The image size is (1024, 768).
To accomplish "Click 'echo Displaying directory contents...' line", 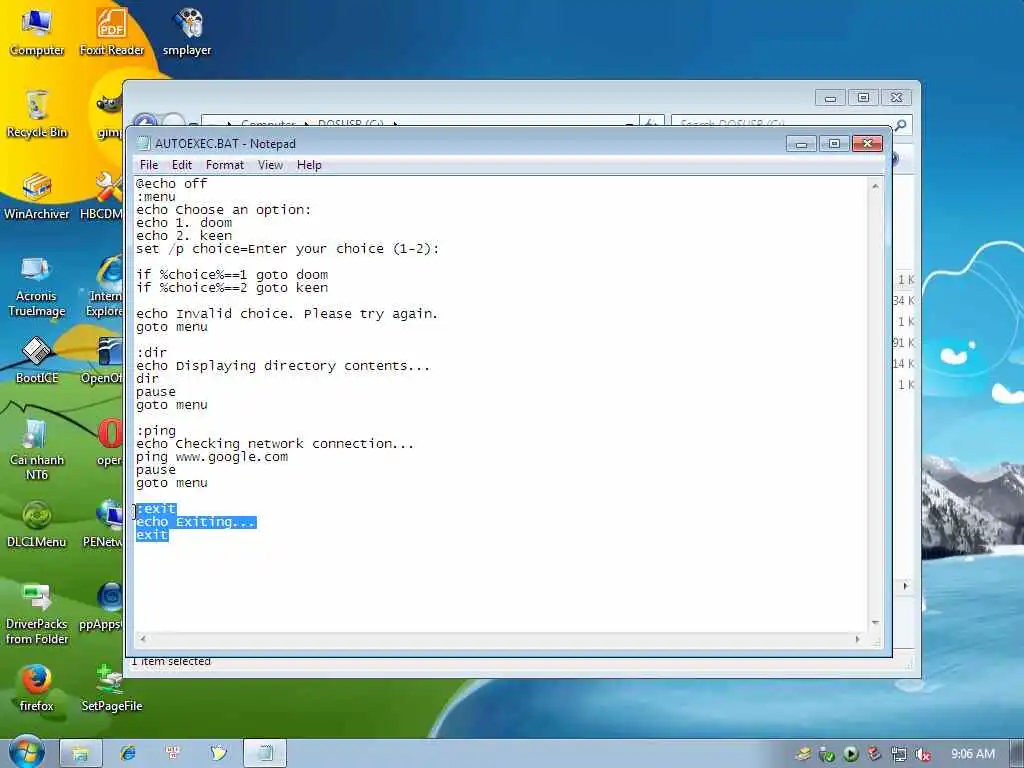I will pos(283,366).
